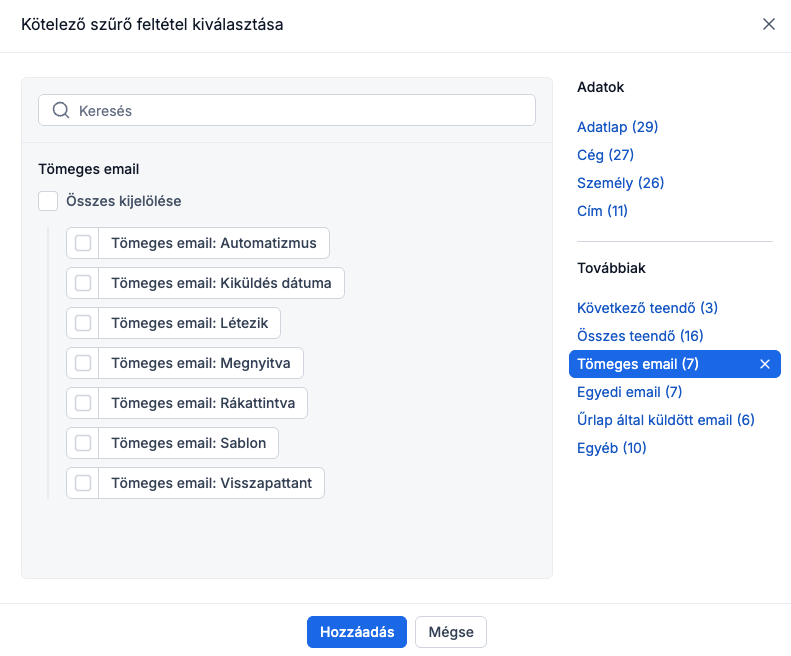Mark the Tömeges email: Sablon checkbox

coord(83,443)
